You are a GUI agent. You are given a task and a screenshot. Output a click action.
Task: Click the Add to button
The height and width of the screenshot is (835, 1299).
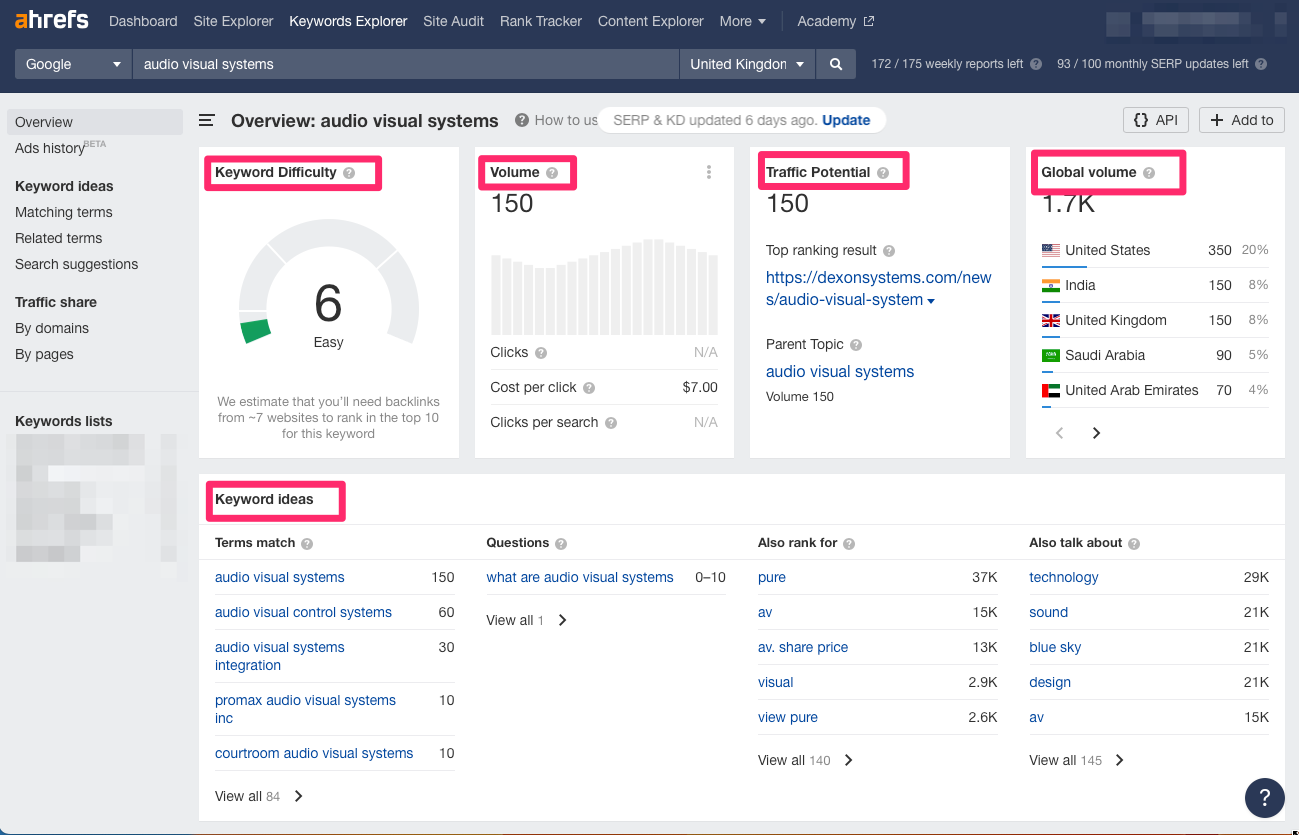point(1242,120)
